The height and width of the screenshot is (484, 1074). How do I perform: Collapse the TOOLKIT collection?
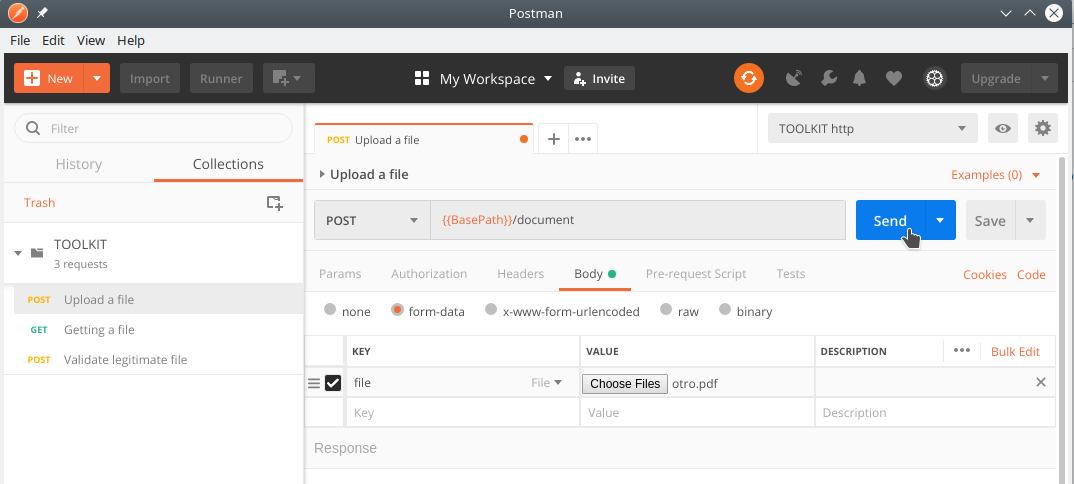tap(18, 253)
